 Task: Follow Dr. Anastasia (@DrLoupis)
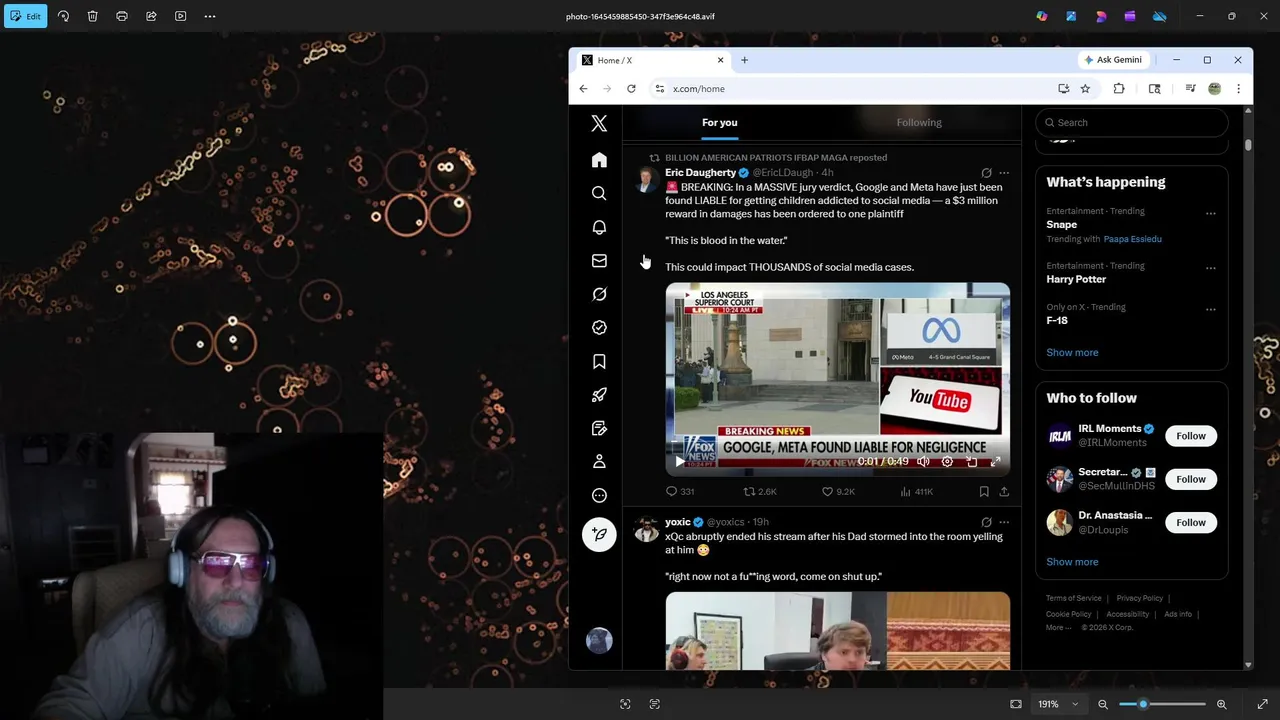pos(1191,522)
